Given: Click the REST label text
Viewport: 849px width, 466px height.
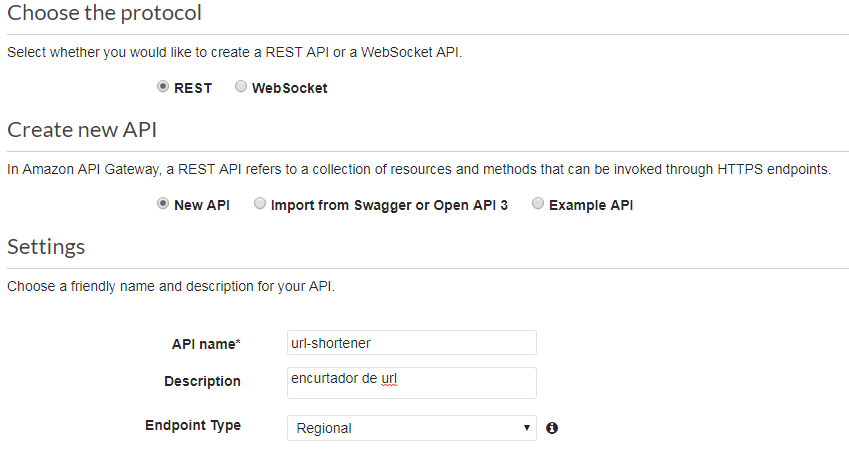Looking at the screenshot, I should click(193, 88).
